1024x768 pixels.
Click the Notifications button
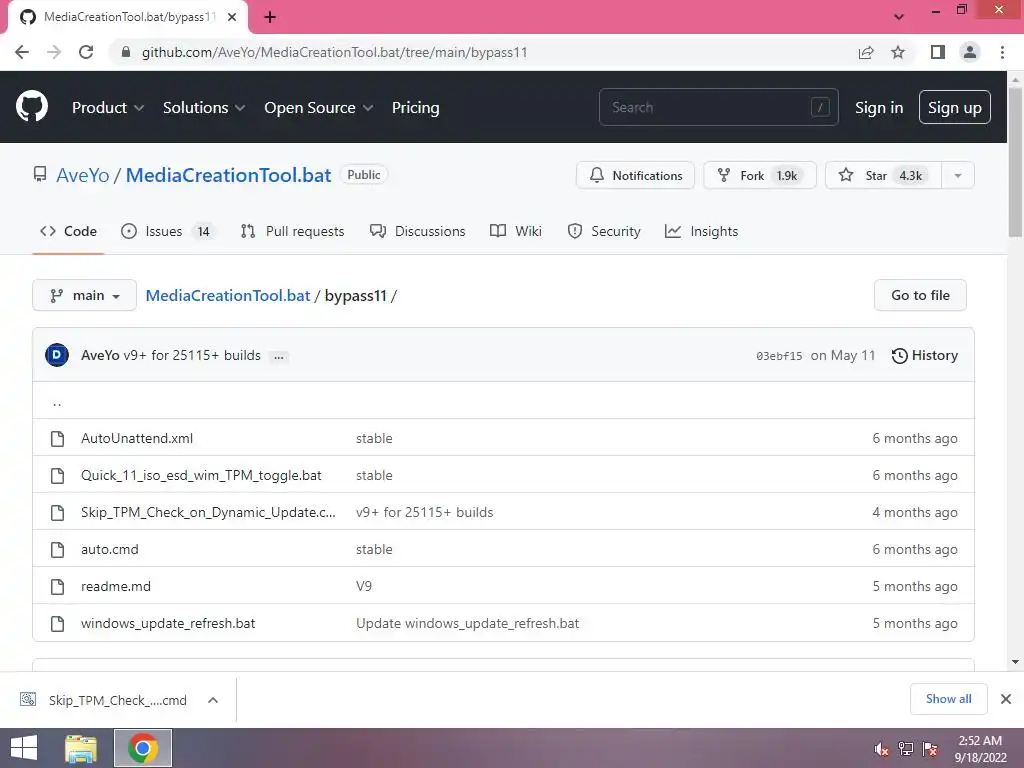635,175
